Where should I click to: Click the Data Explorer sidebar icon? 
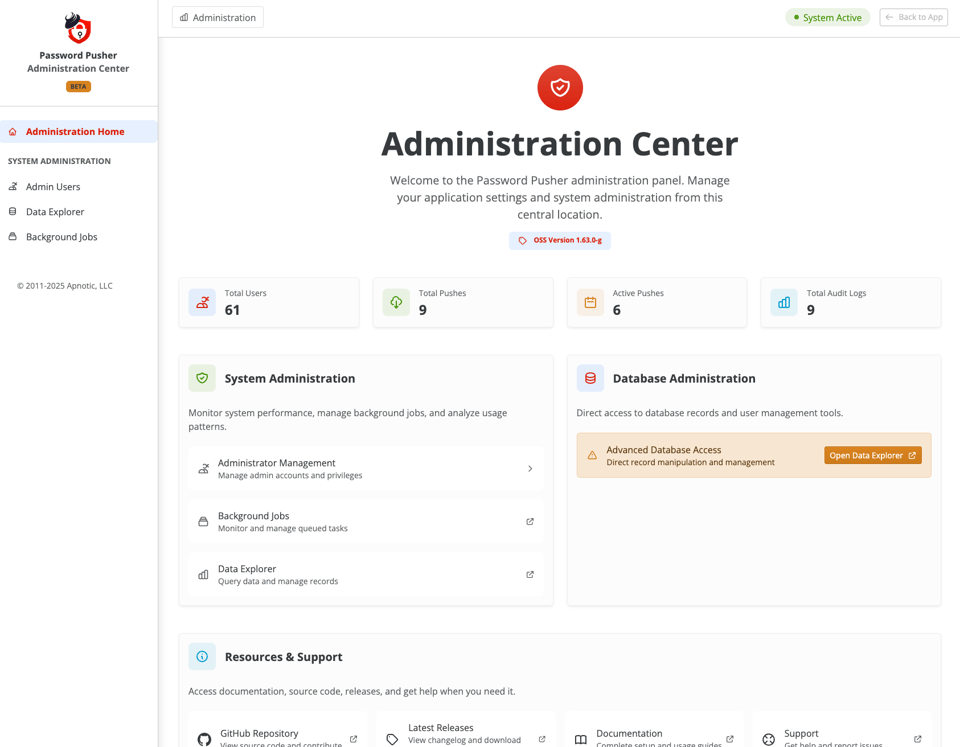pyautogui.click(x=14, y=211)
